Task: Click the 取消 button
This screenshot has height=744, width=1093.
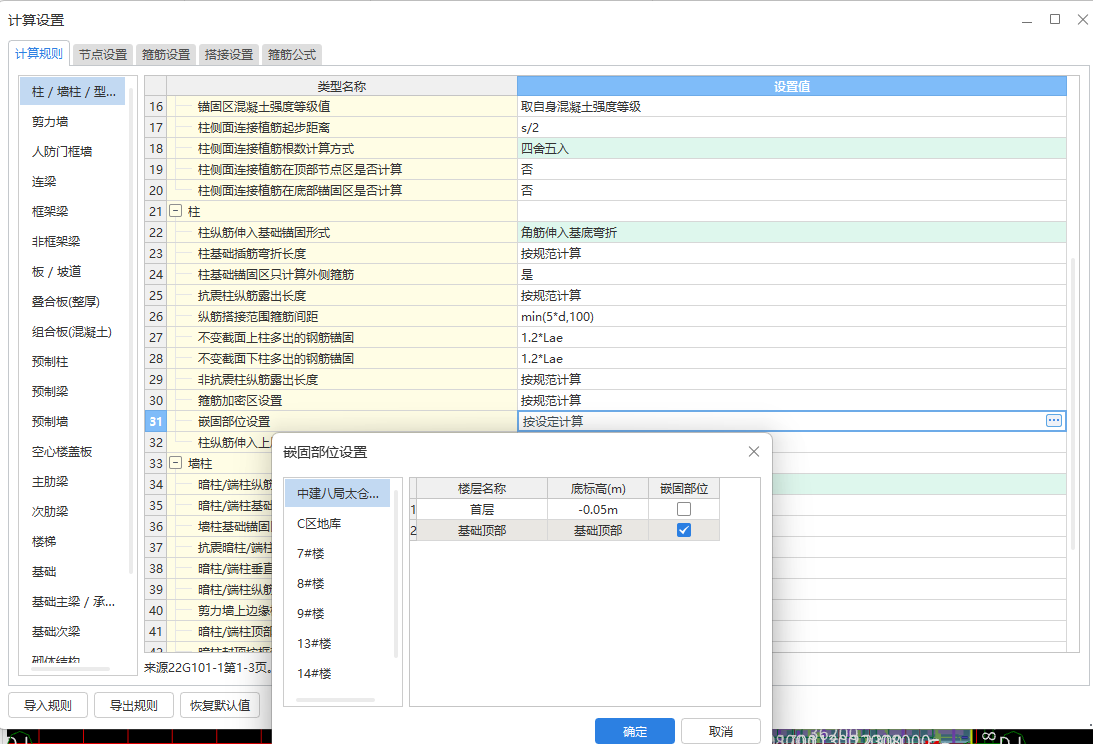Action: tap(721, 731)
